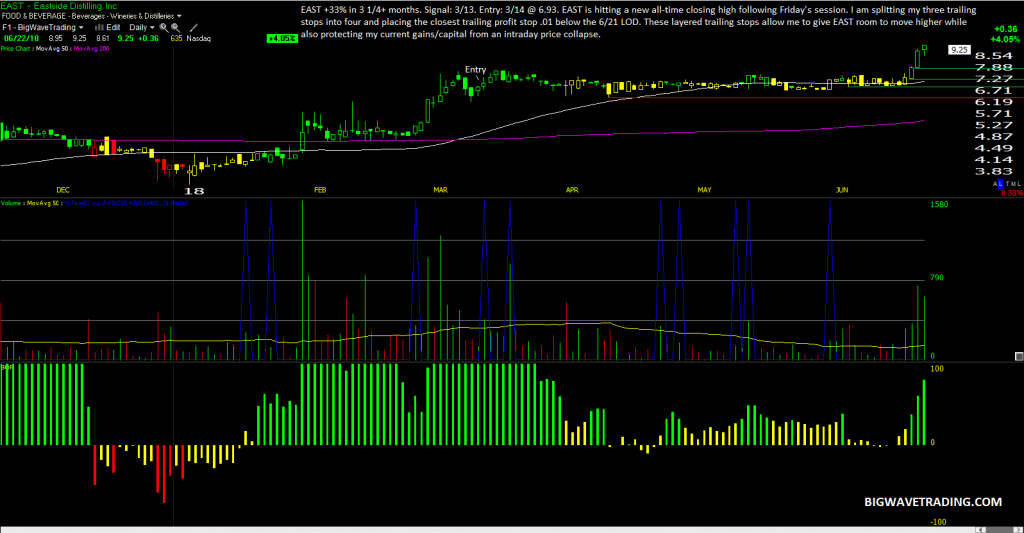
Task: Toggle the A scaling option
Action: [x=995, y=184]
